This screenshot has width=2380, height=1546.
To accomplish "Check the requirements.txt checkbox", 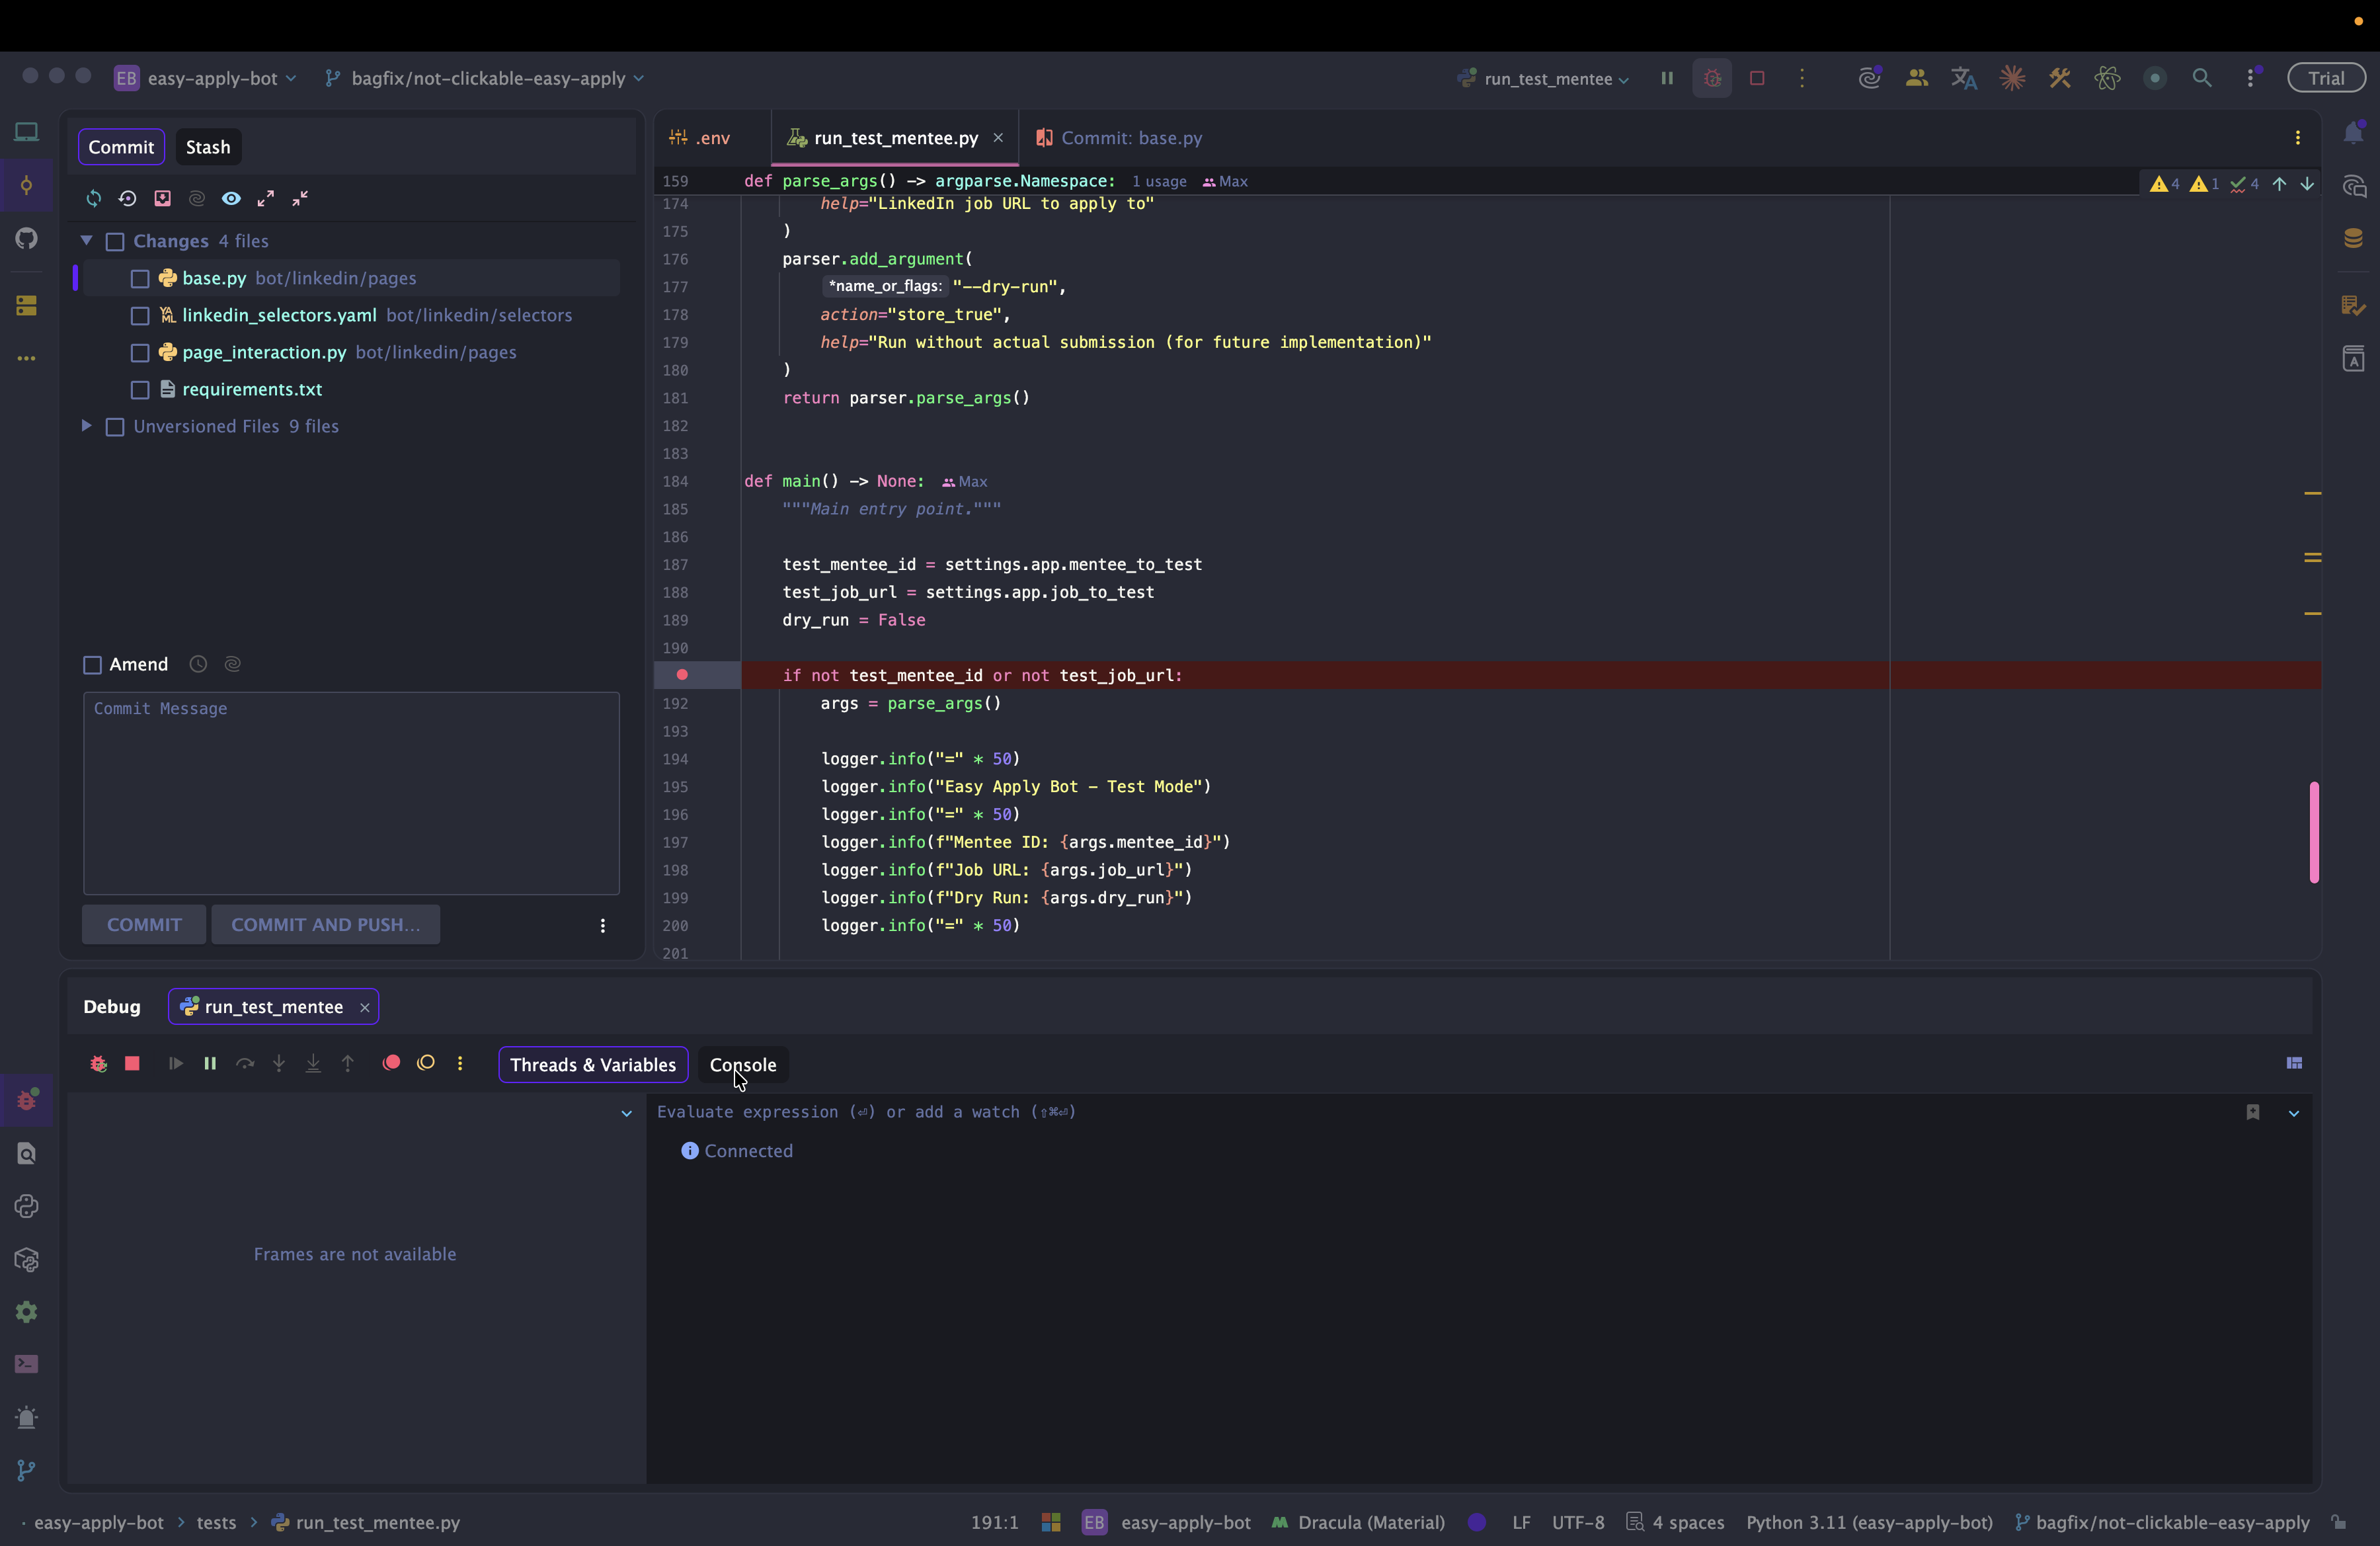I will (140, 390).
